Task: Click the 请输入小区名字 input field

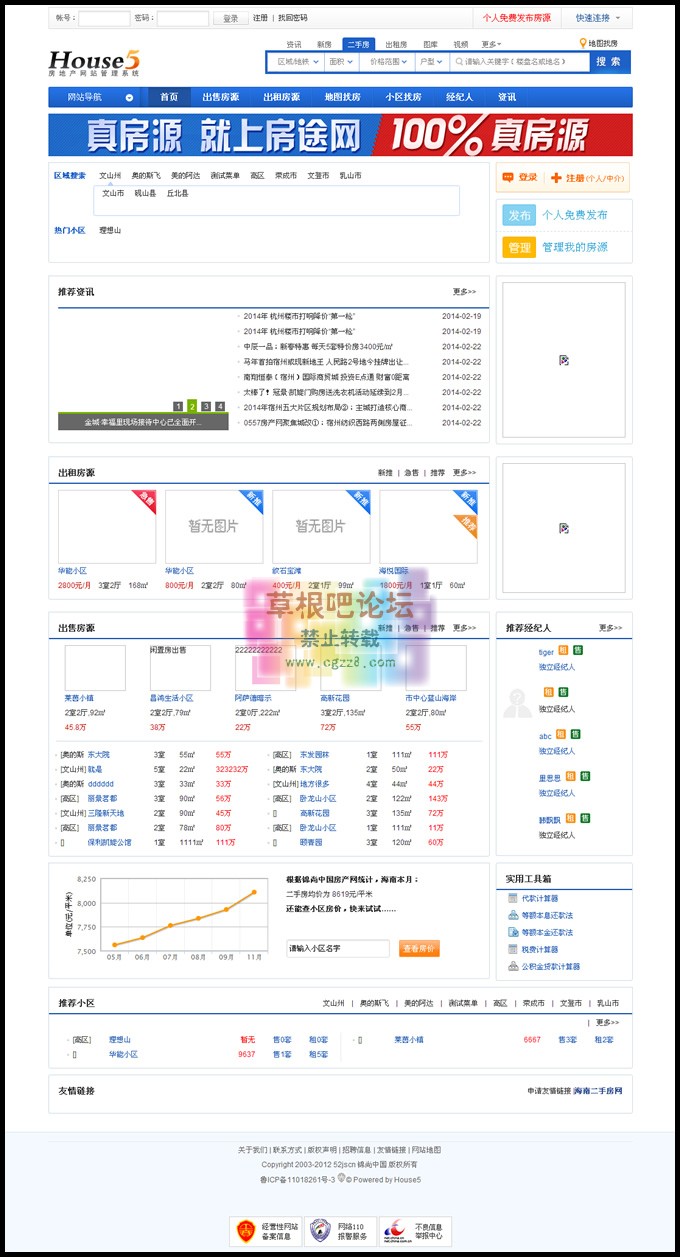Action: tap(338, 948)
